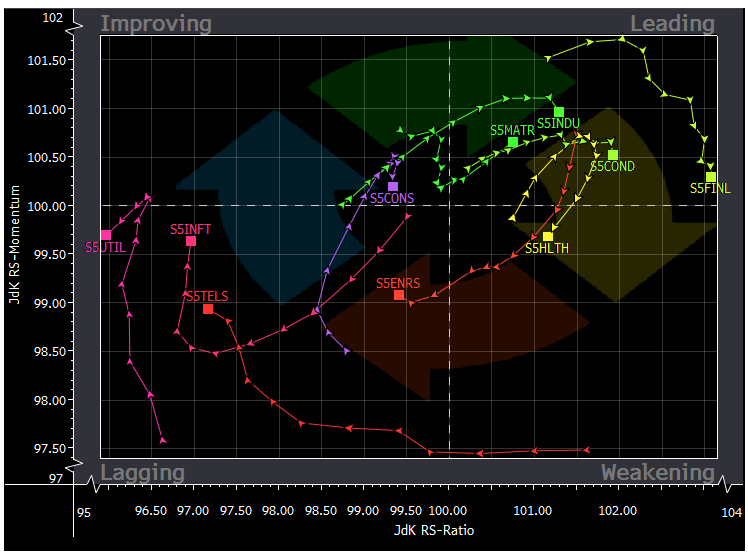Click the S5HLTH label text
Viewport: 748px width, 560px height.
547,249
